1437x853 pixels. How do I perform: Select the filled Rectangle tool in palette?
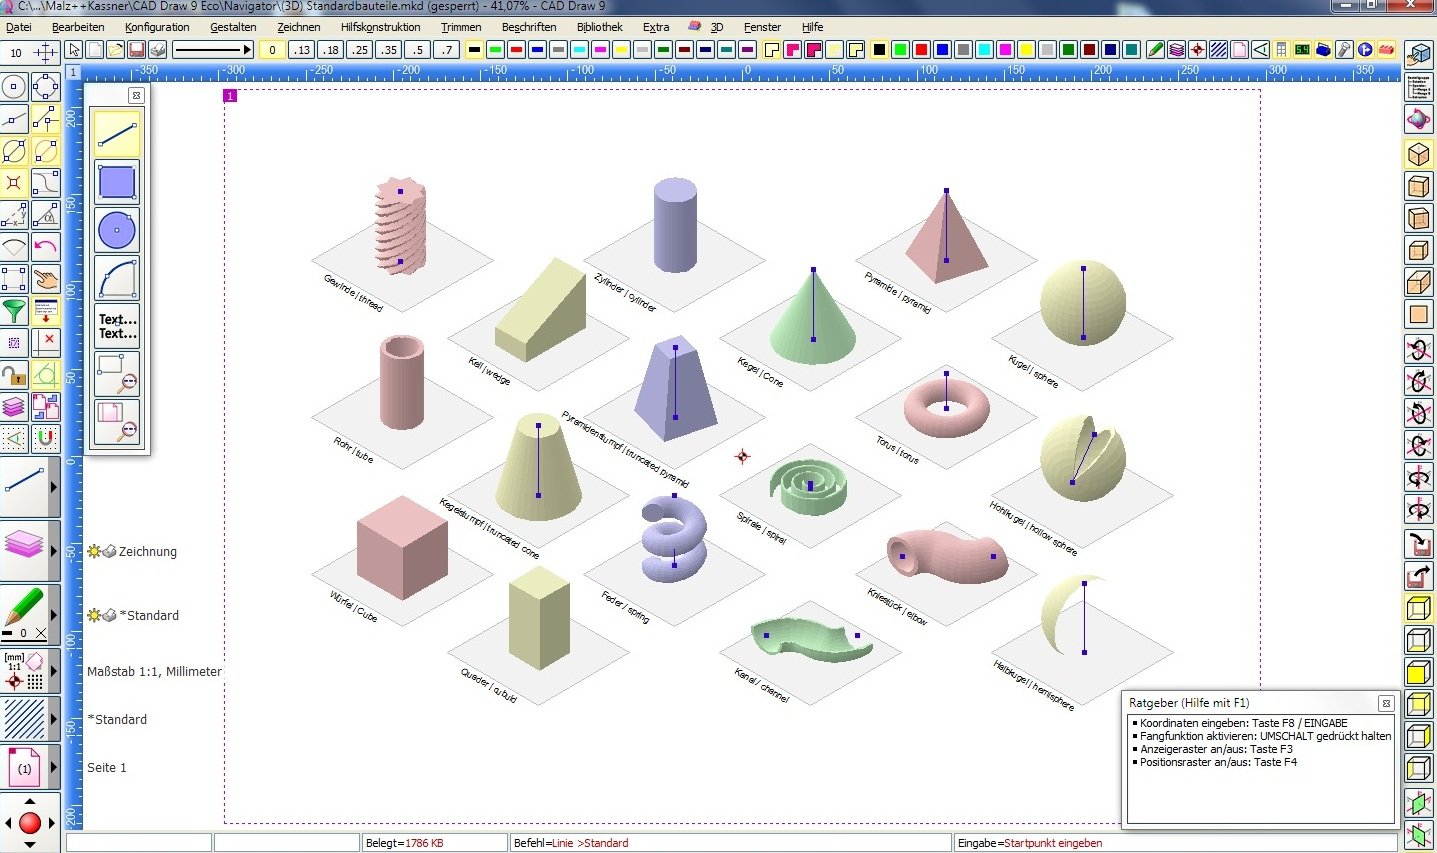coord(117,182)
